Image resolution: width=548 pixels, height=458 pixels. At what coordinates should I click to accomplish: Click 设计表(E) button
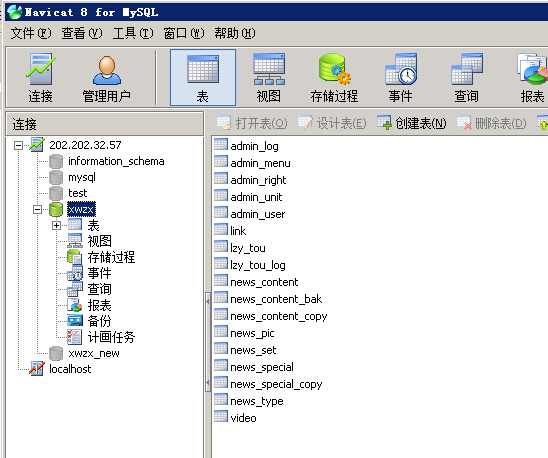332,123
